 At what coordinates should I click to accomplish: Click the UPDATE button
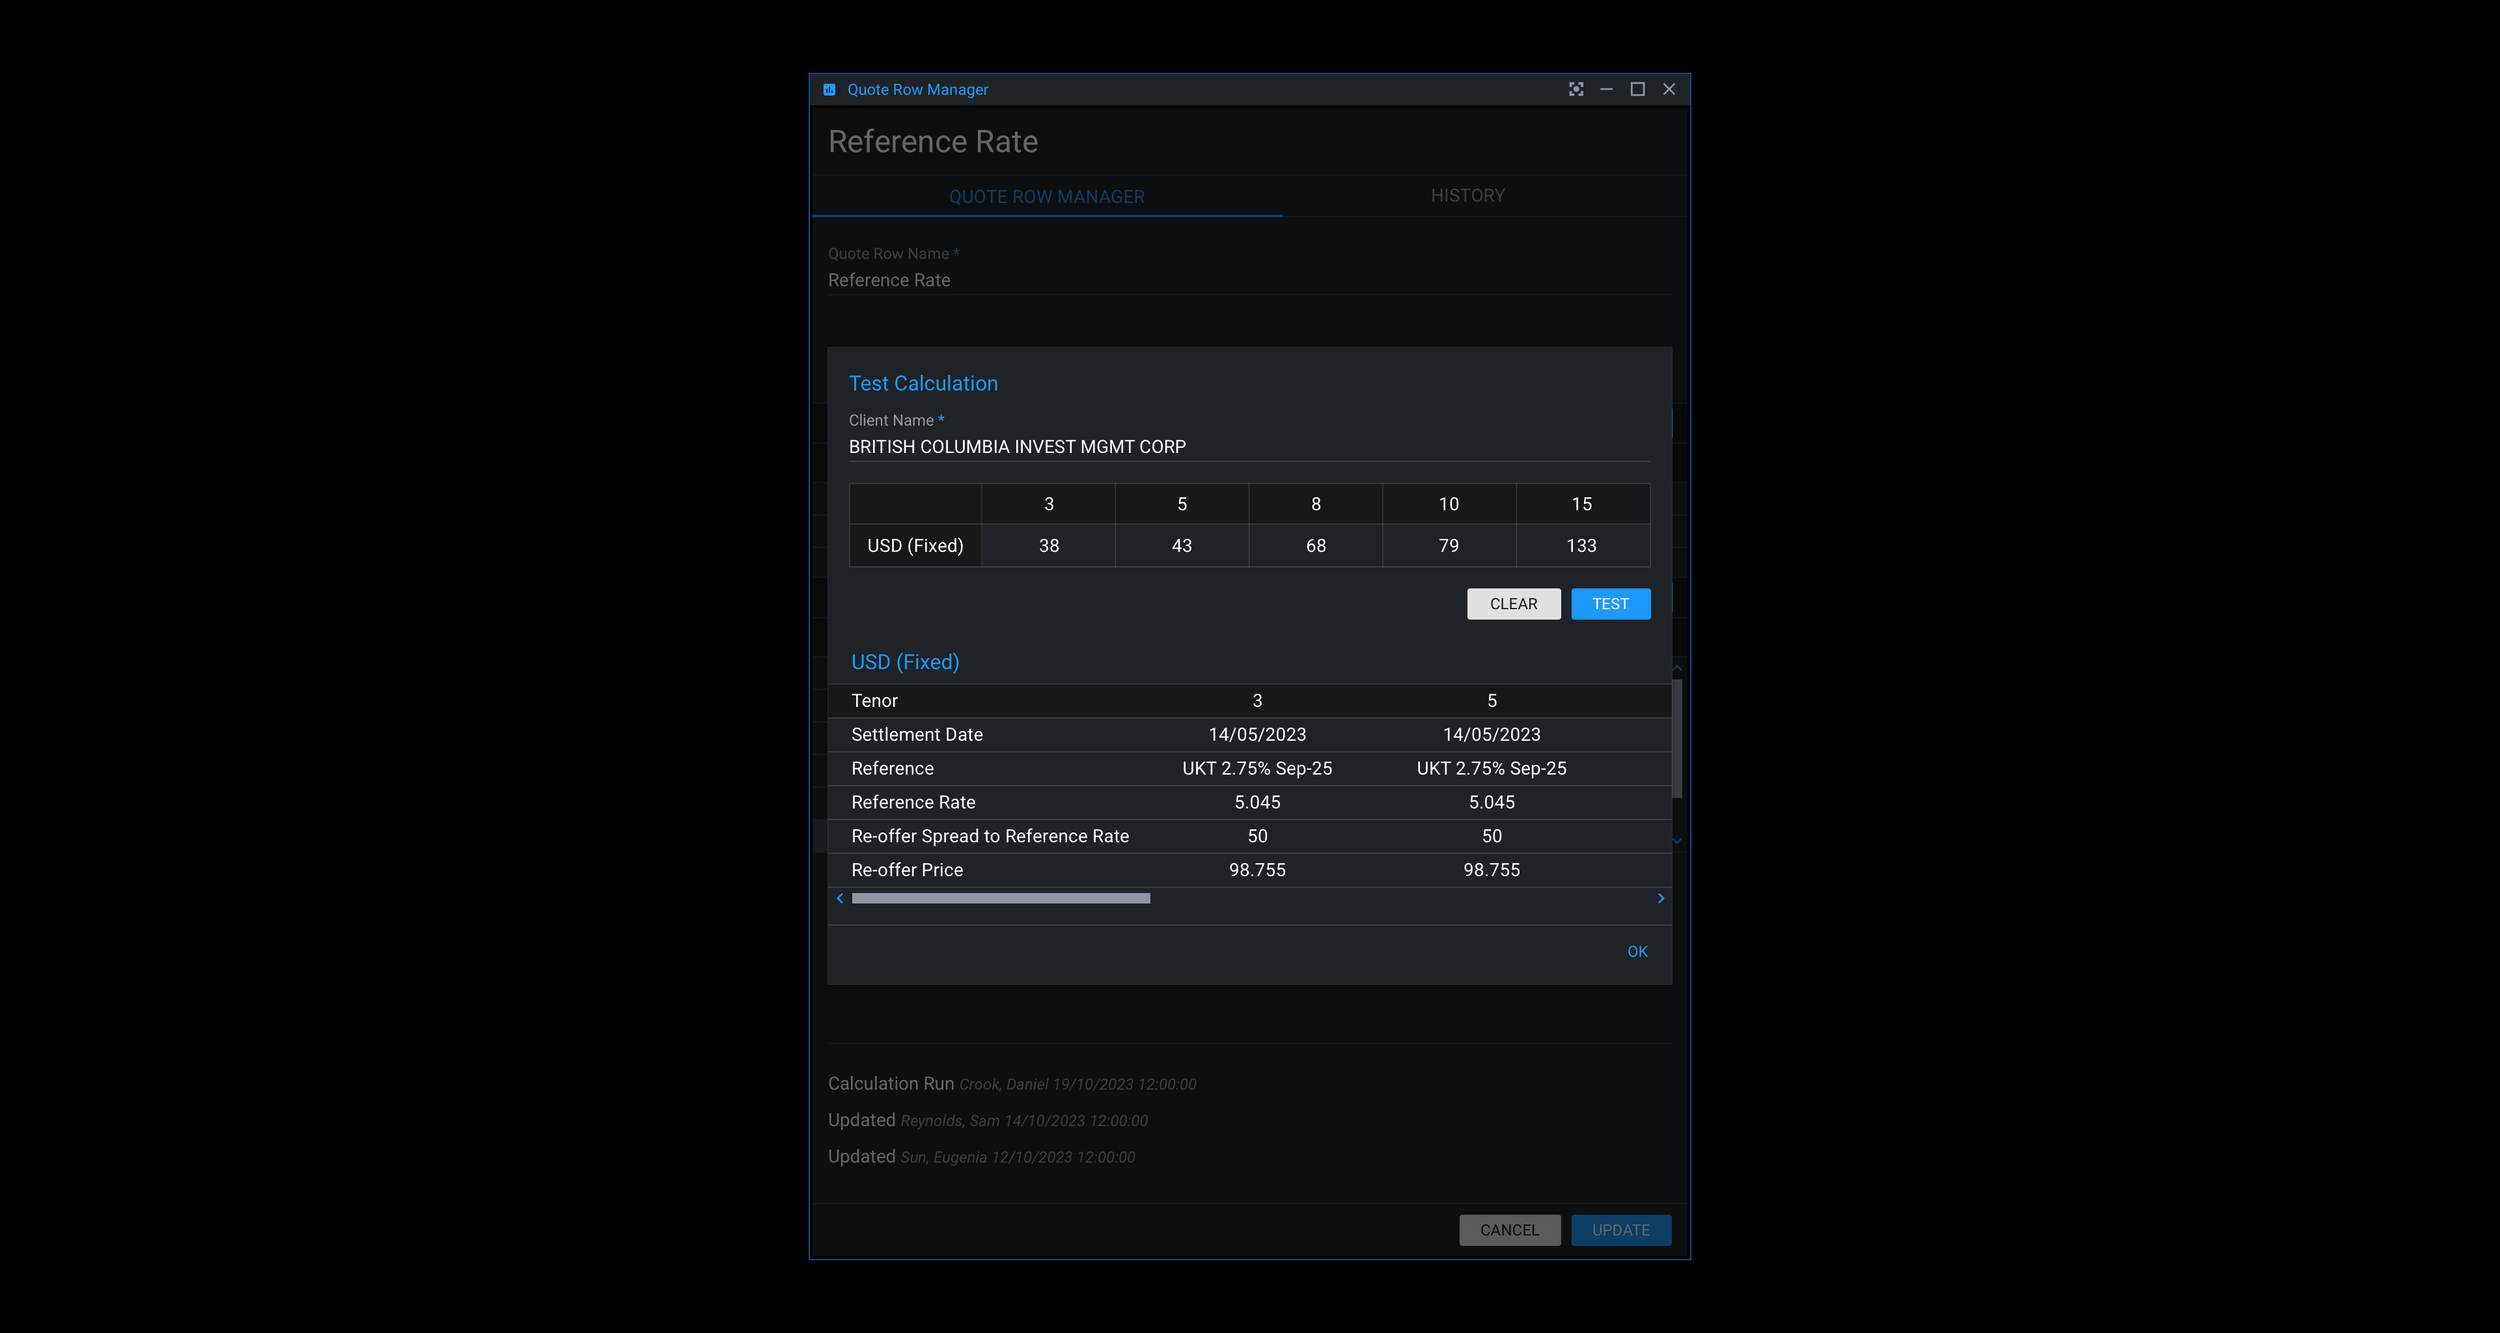(x=1620, y=1230)
